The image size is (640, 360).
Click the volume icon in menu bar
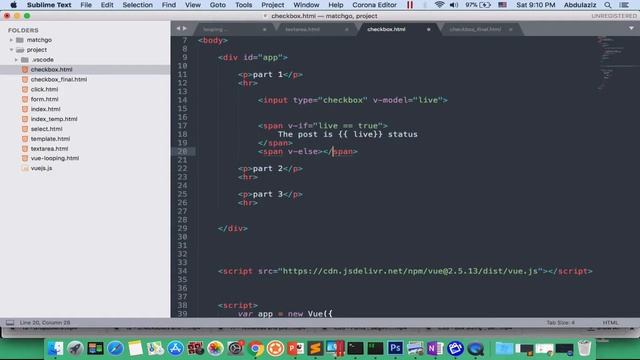tap(454, 5)
